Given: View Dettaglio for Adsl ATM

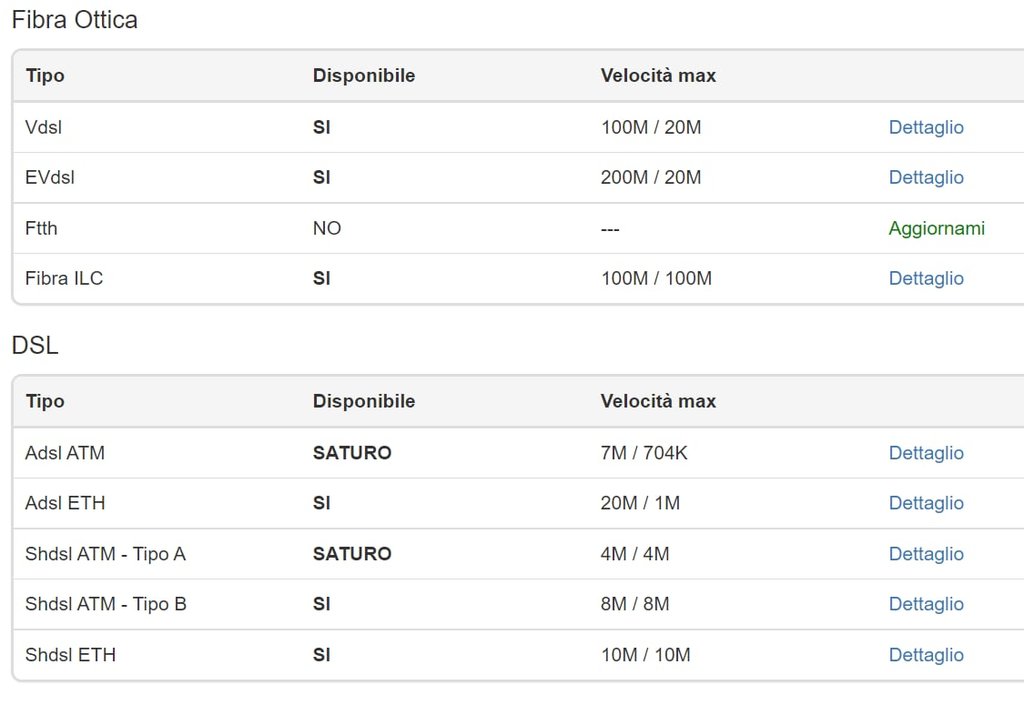Looking at the screenshot, I should point(926,453).
